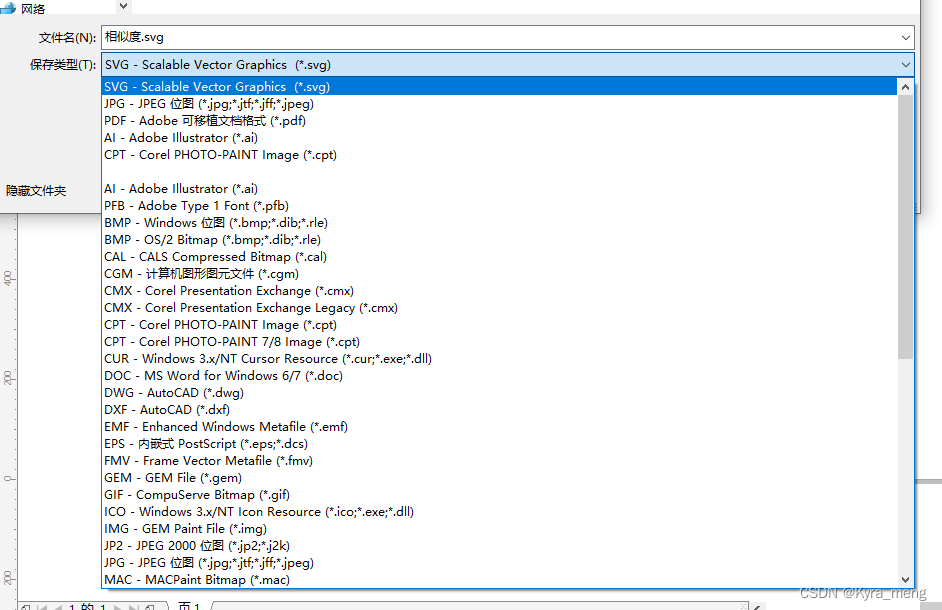942x610 pixels.
Task: Choose CMX - Corel Presentation Exchange (*.cmx)
Action: [x=500, y=291]
